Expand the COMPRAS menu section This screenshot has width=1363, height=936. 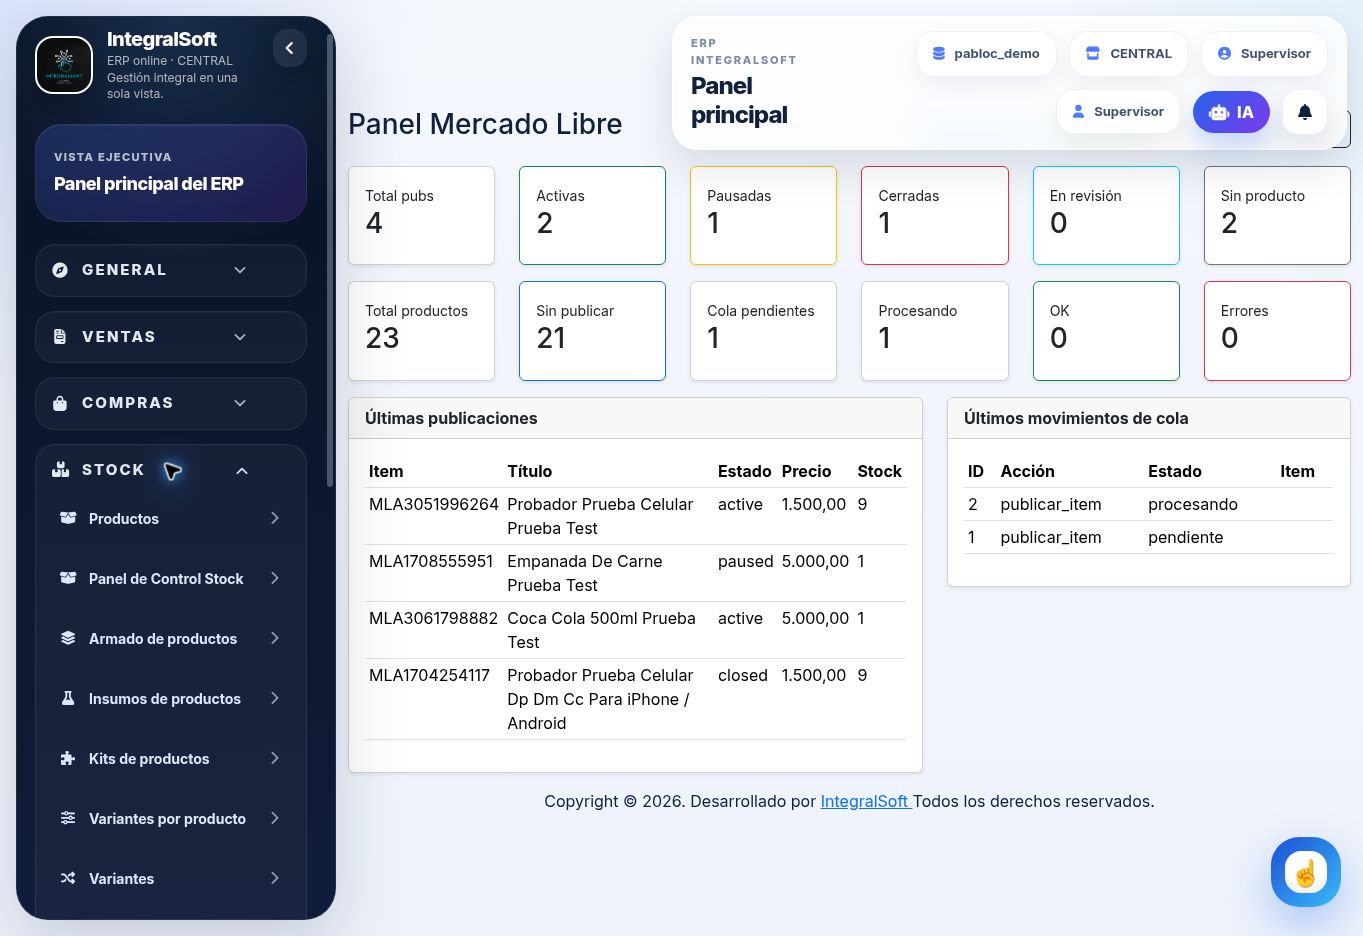[x=171, y=403]
